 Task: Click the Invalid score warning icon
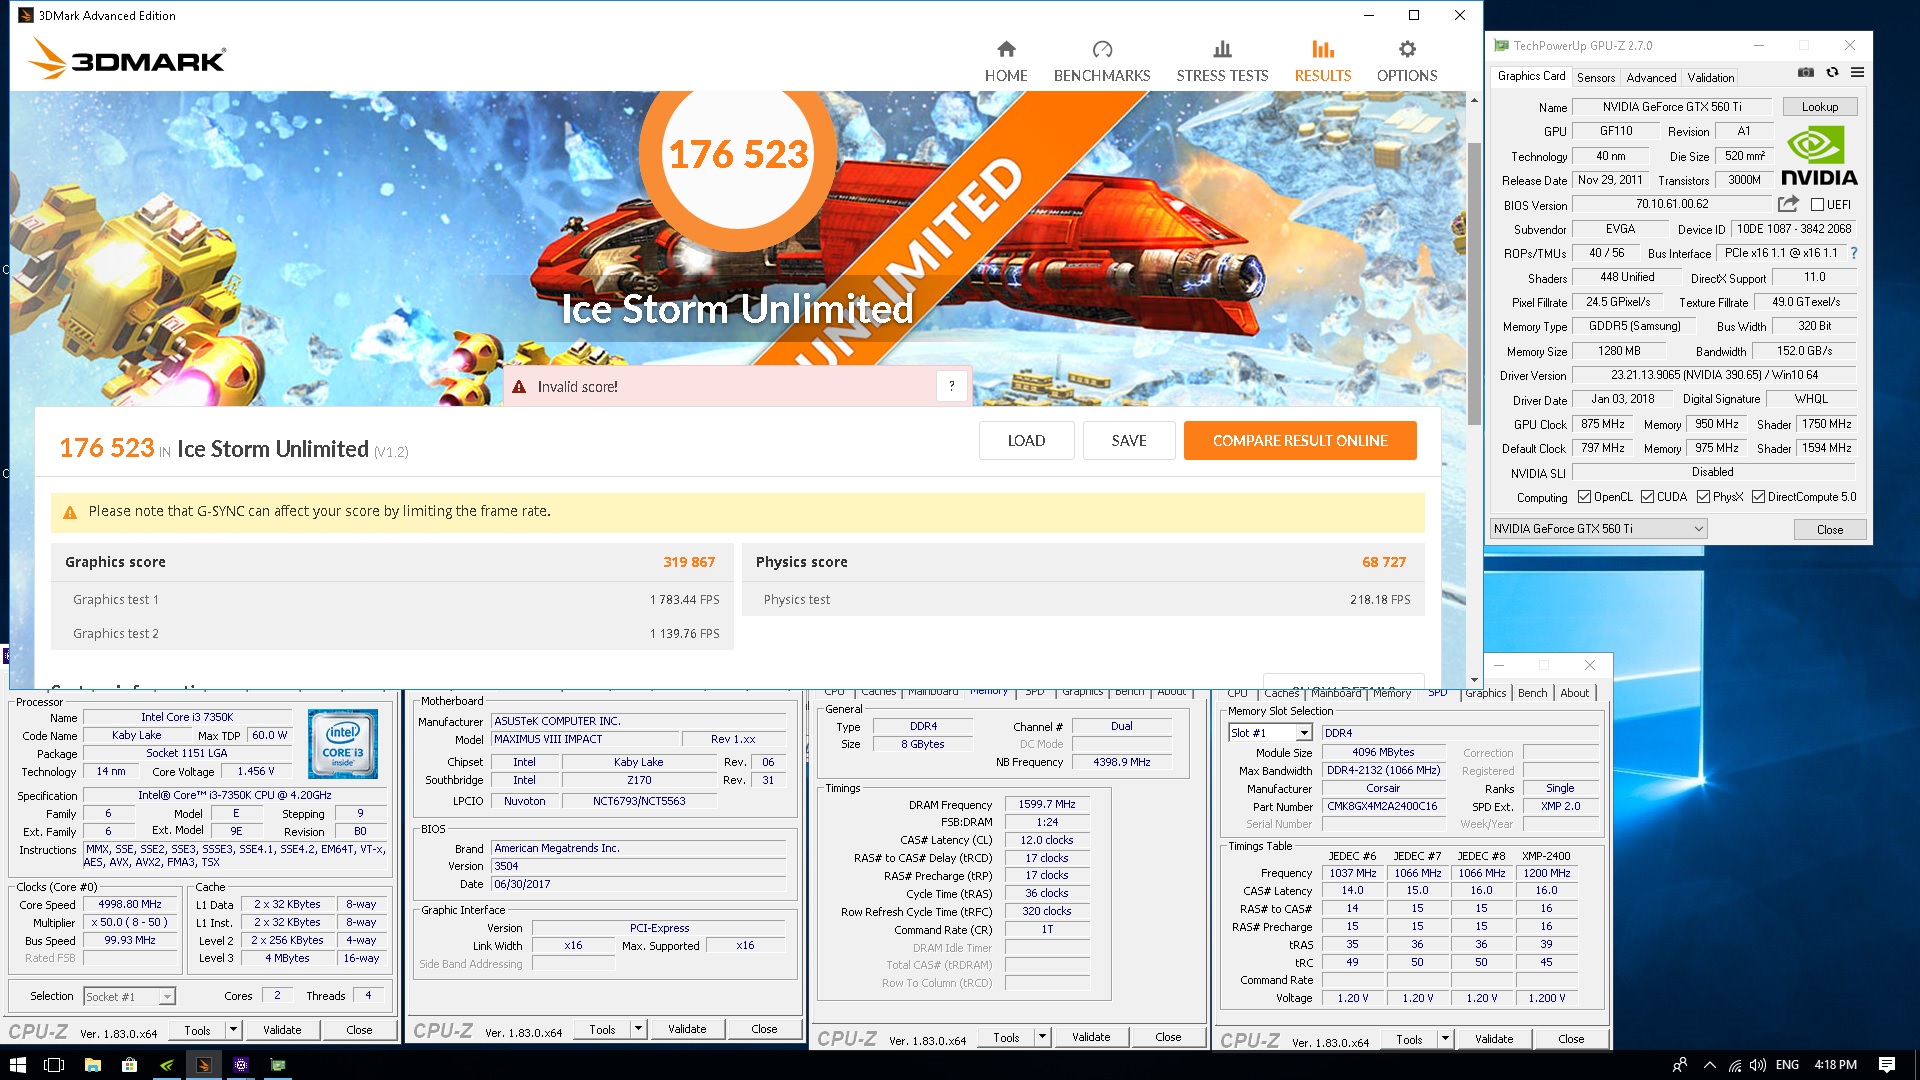(519, 387)
